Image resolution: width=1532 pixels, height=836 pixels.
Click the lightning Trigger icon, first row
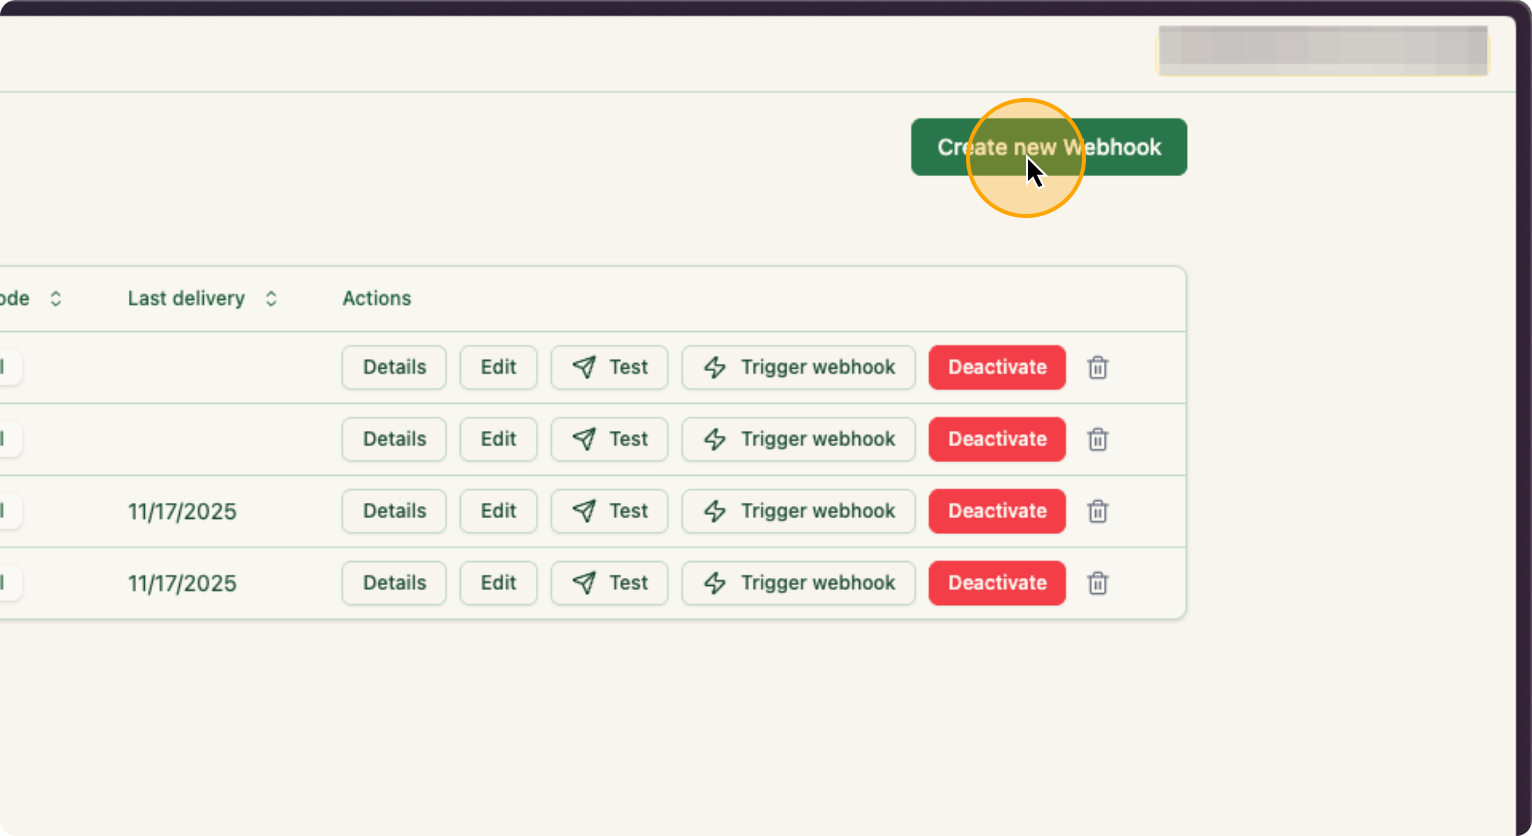(714, 367)
